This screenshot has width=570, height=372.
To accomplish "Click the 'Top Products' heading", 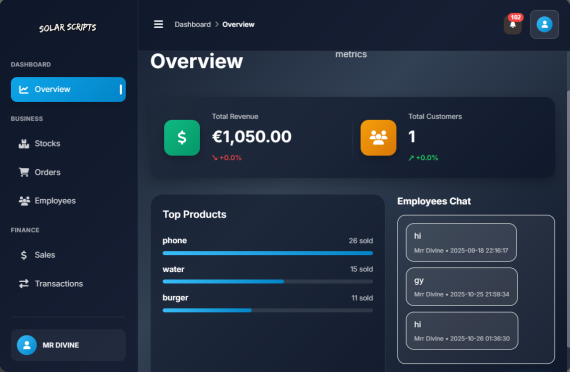I will click(194, 215).
